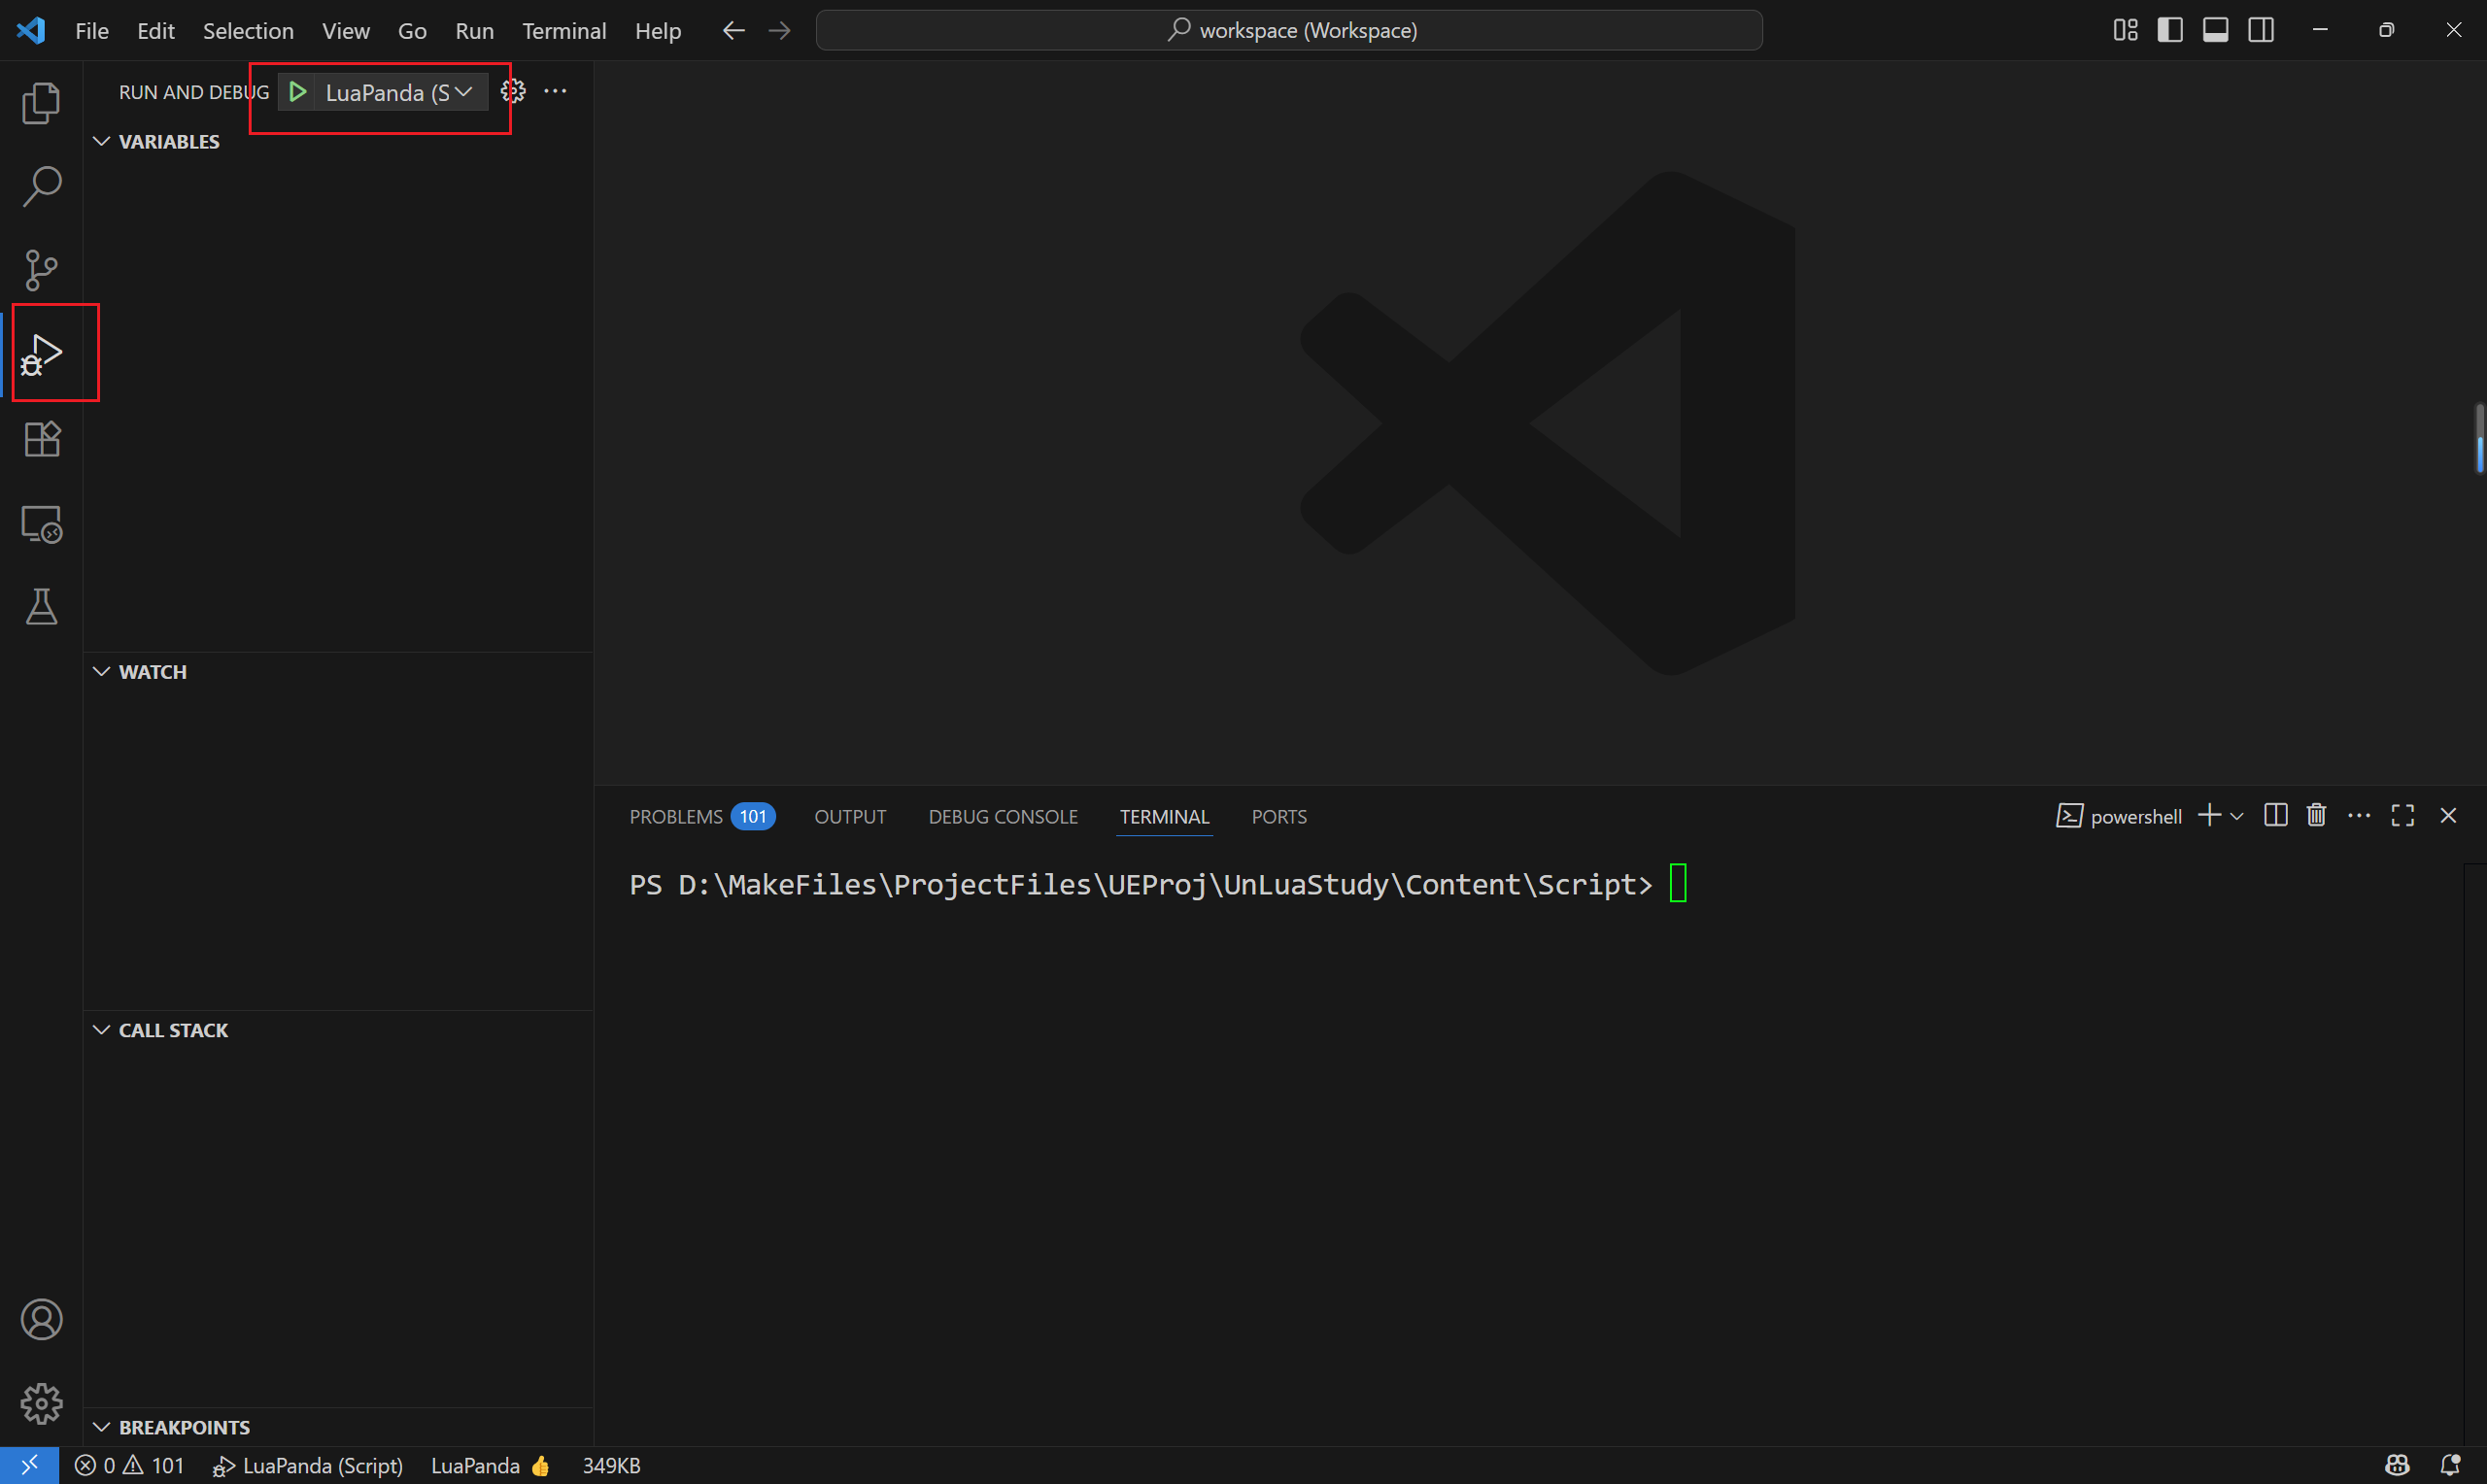Toggle secondary side bar layout button
Image resolution: width=2487 pixels, height=1484 pixels.
pyautogui.click(x=2261, y=30)
